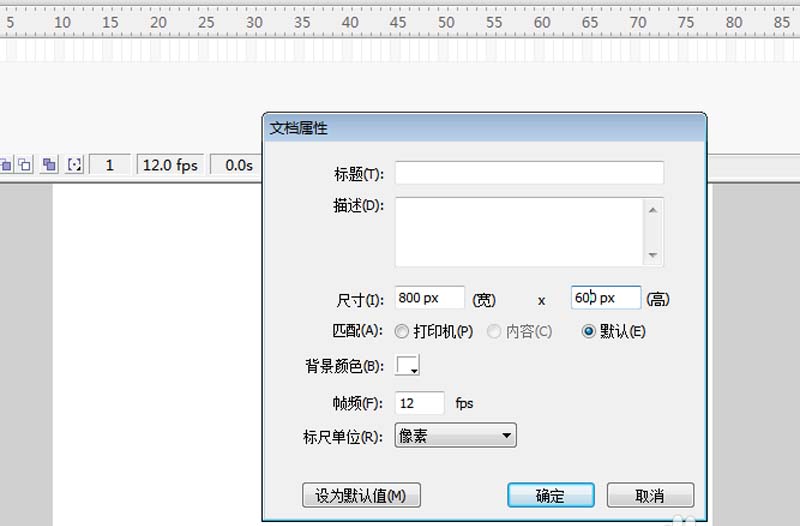Click the 12.0 fps timeline value
Image resolution: width=800 pixels, height=526 pixels.
pos(170,165)
